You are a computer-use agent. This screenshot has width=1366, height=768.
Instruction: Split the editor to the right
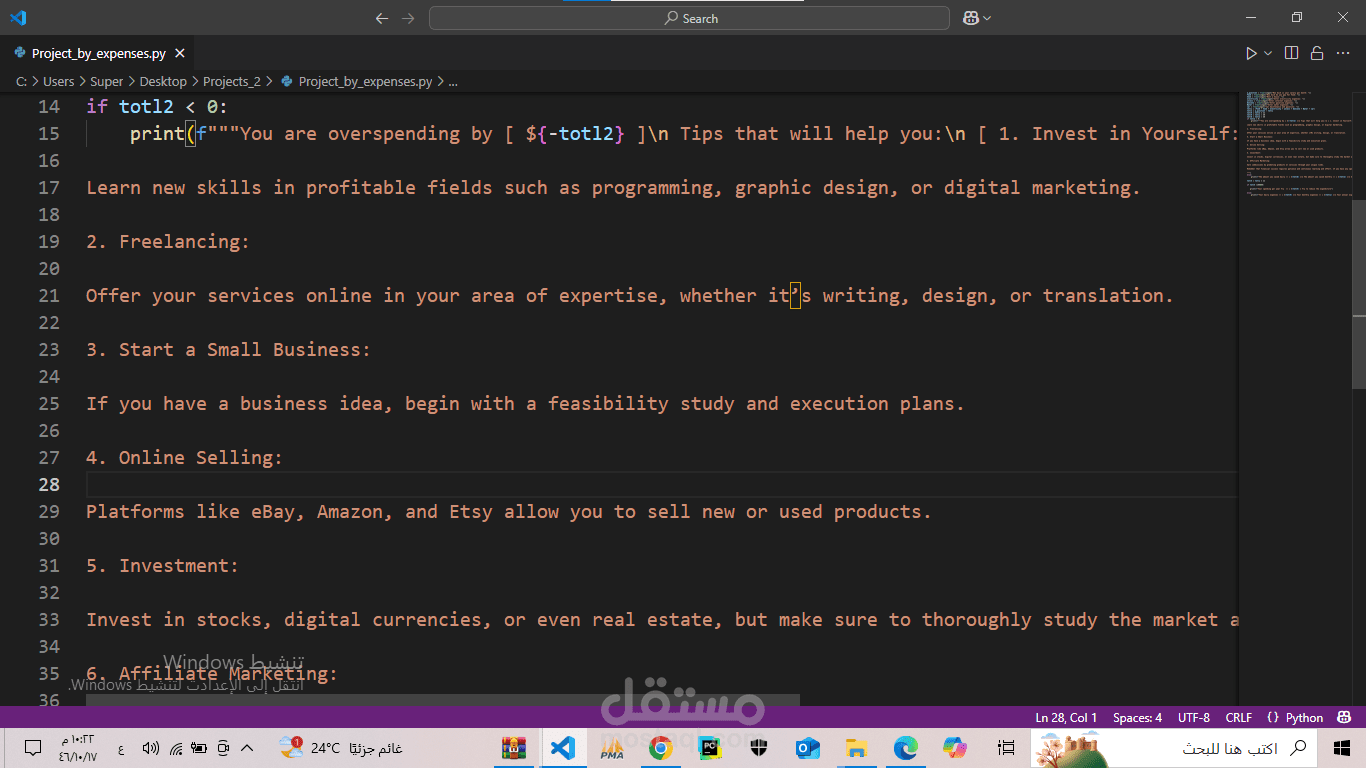[1291, 53]
